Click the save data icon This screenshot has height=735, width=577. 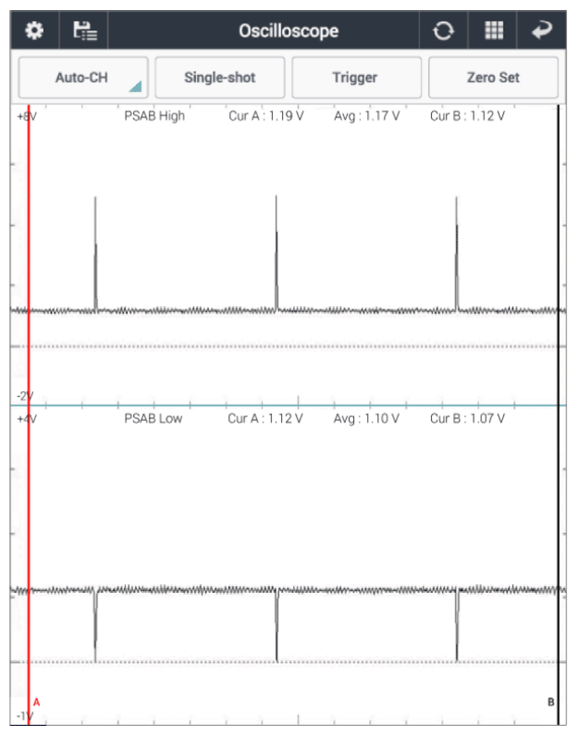(x=85, y=31)
